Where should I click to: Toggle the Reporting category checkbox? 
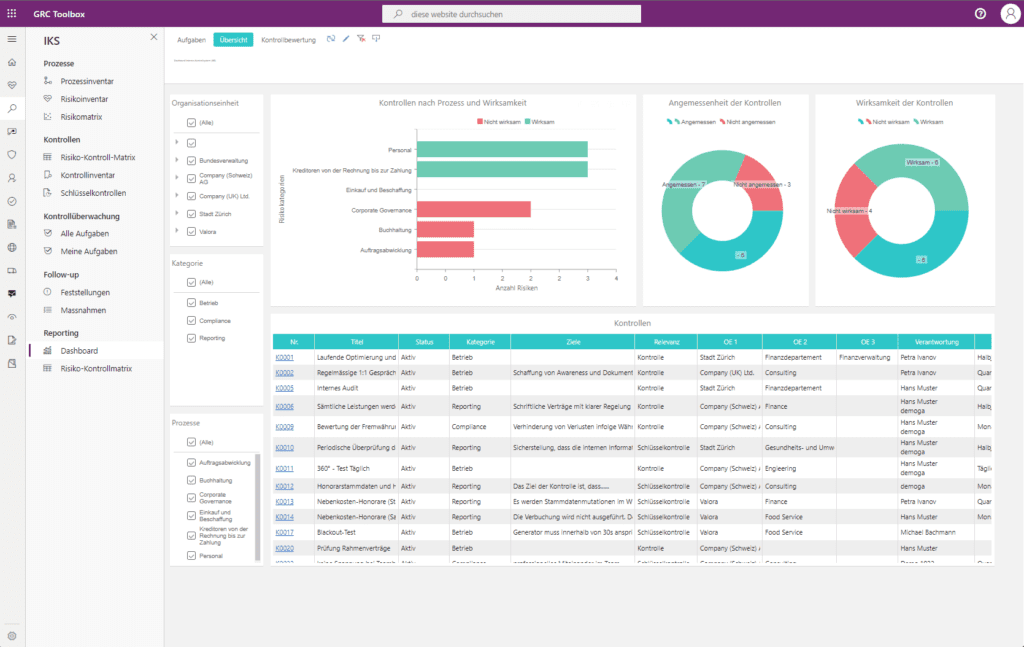pyautogui.click(x=191, y=338)
